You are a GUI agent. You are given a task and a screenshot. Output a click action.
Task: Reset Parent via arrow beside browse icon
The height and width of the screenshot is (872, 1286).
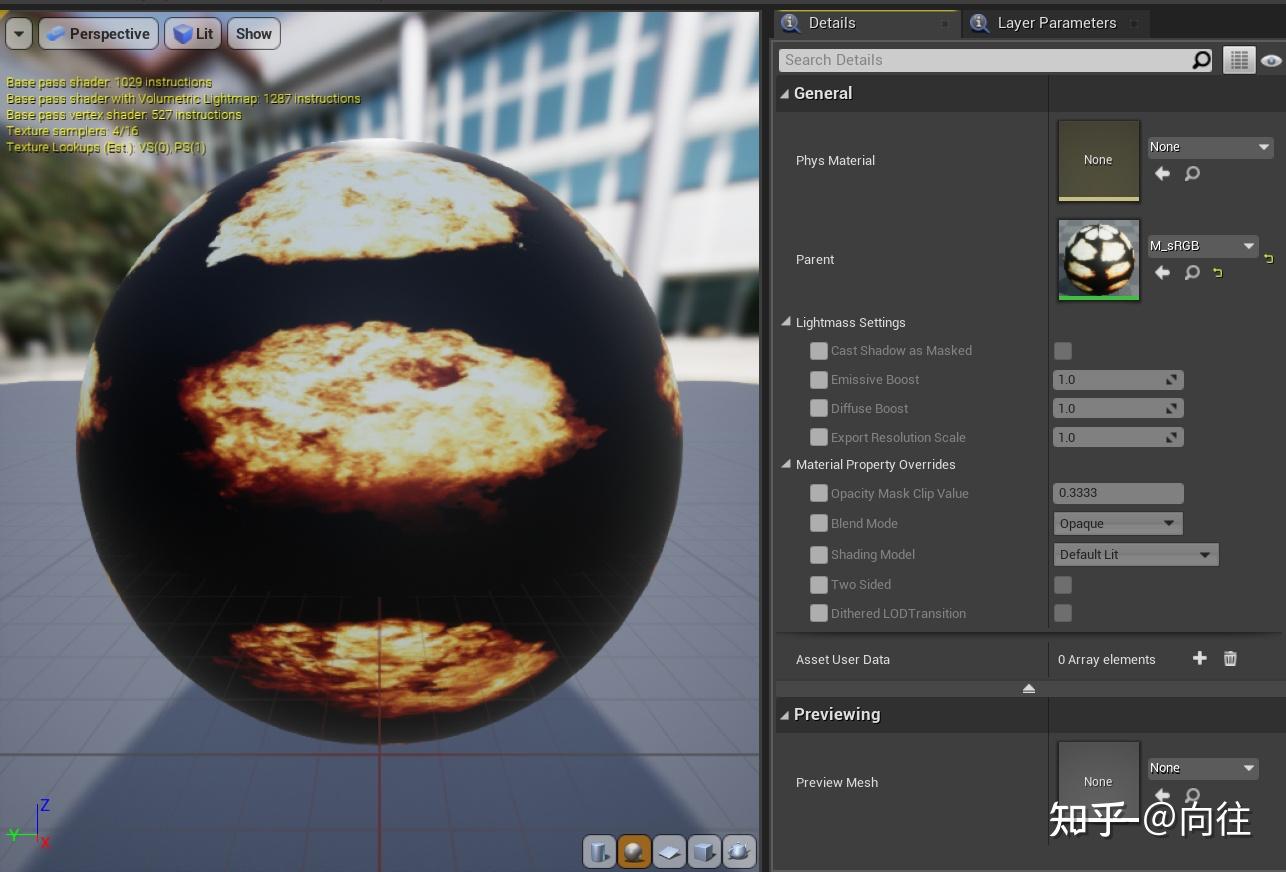(x=1217, y=272)
